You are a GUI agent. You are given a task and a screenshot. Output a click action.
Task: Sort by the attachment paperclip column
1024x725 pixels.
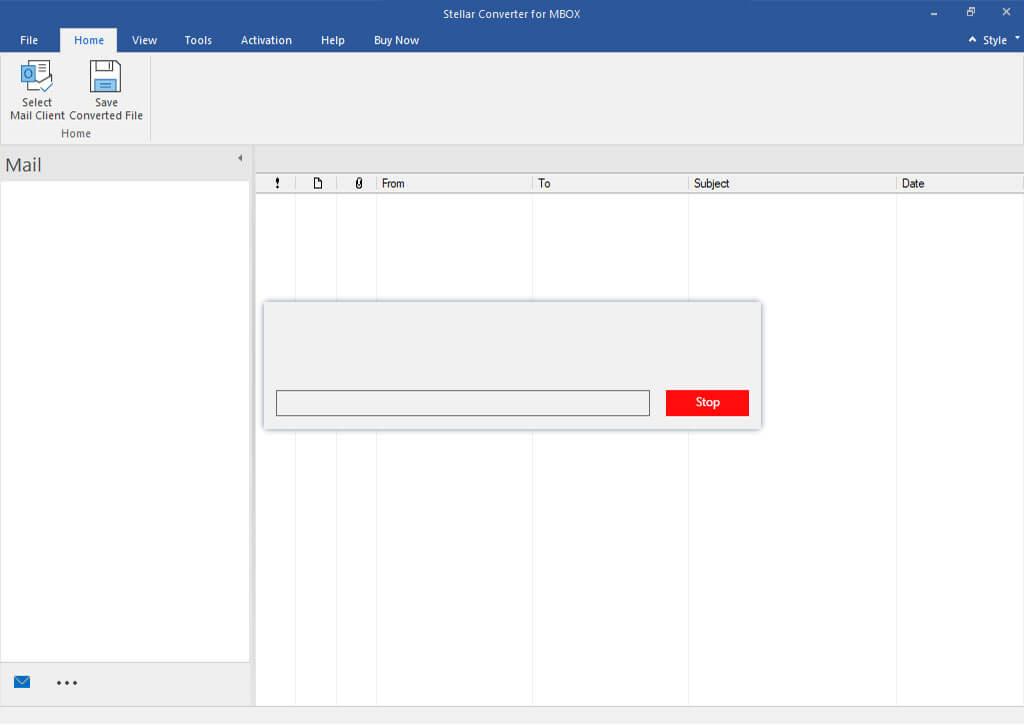coord(358,184)
